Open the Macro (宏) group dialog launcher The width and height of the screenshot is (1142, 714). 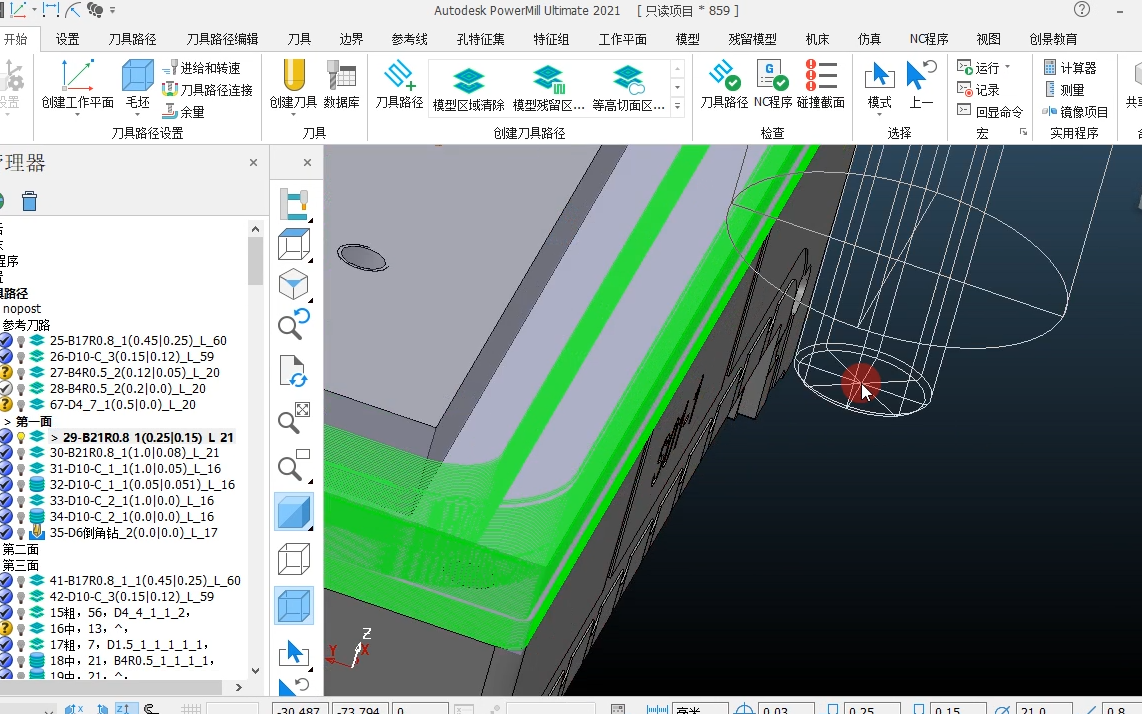(x=1023, y=132)
